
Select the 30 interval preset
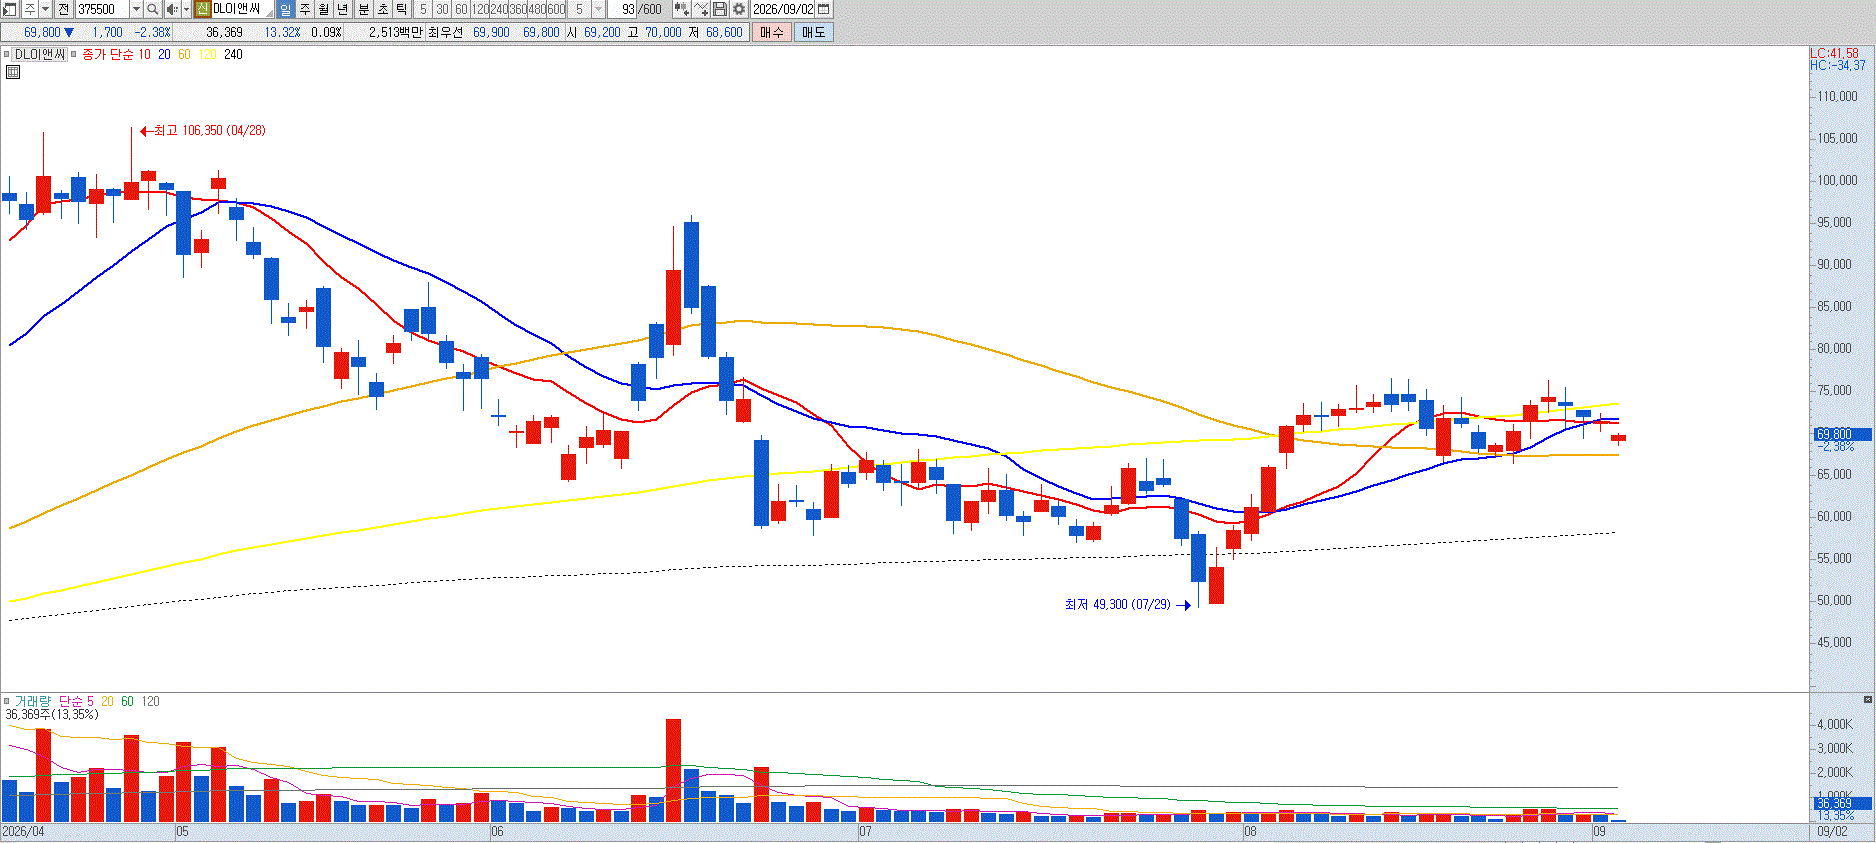(x=442, y=9)
